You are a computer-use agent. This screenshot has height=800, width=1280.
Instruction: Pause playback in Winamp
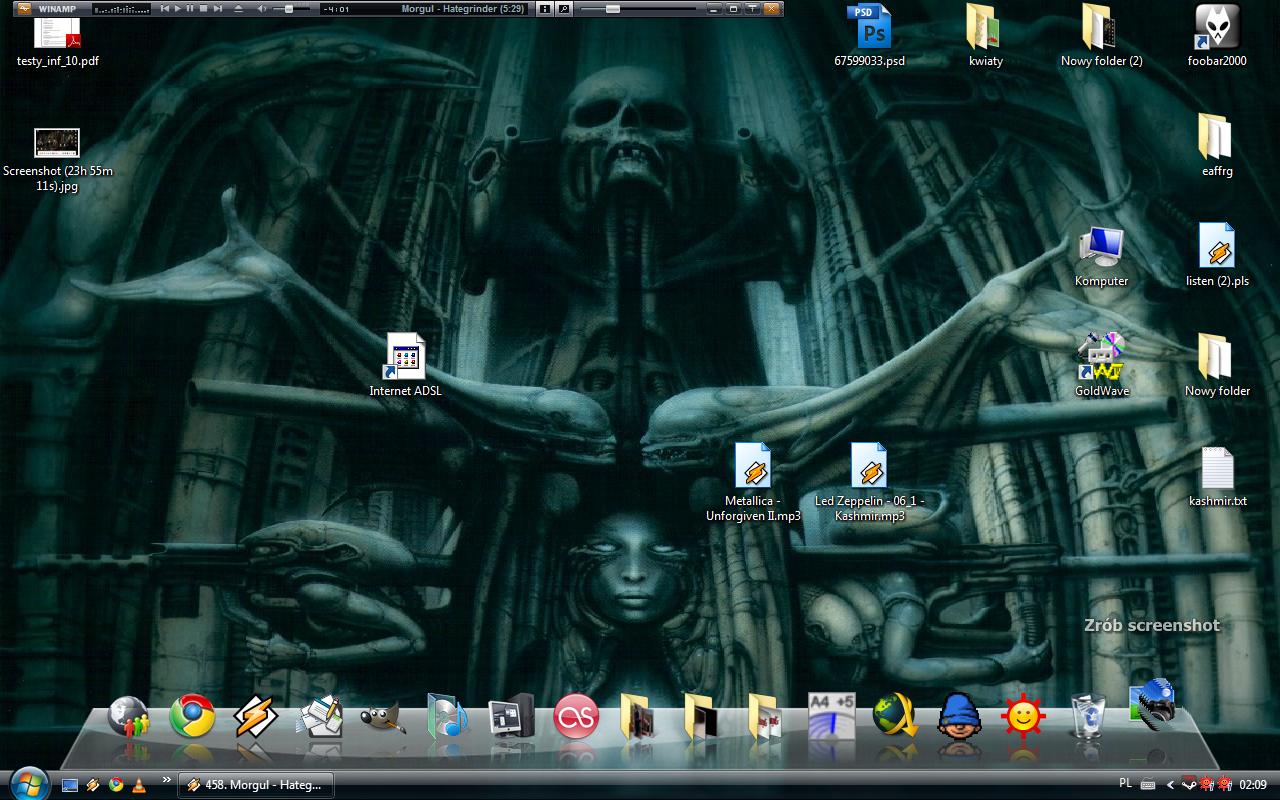(190, 8)
